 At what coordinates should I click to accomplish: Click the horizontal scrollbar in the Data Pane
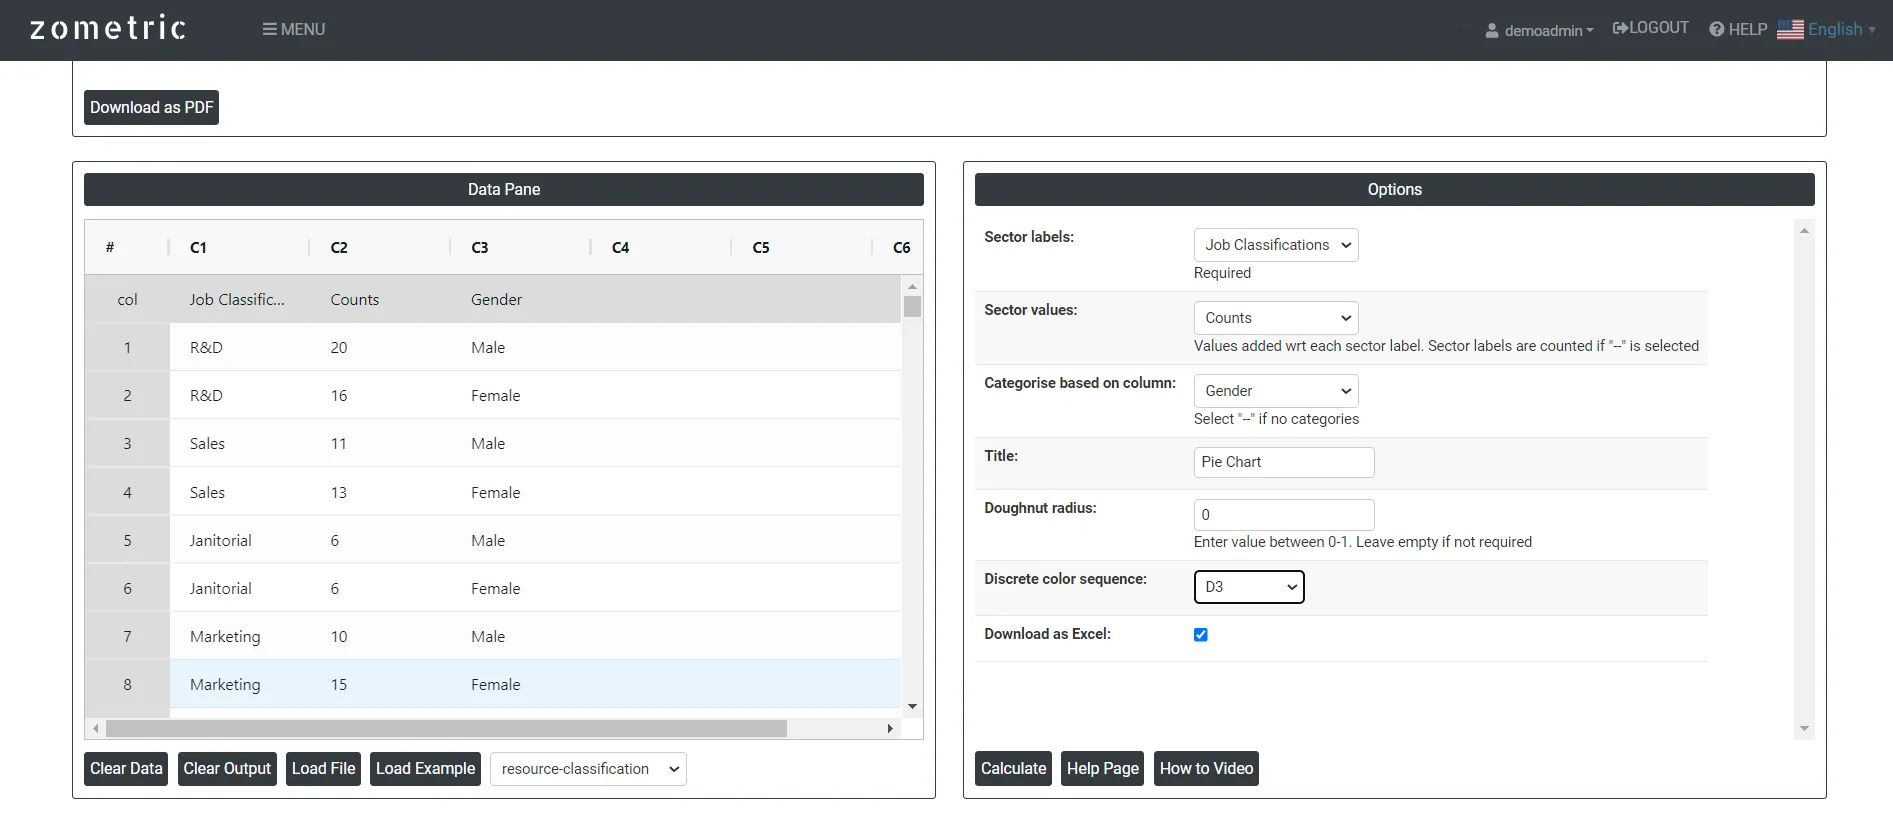point(446,728)
